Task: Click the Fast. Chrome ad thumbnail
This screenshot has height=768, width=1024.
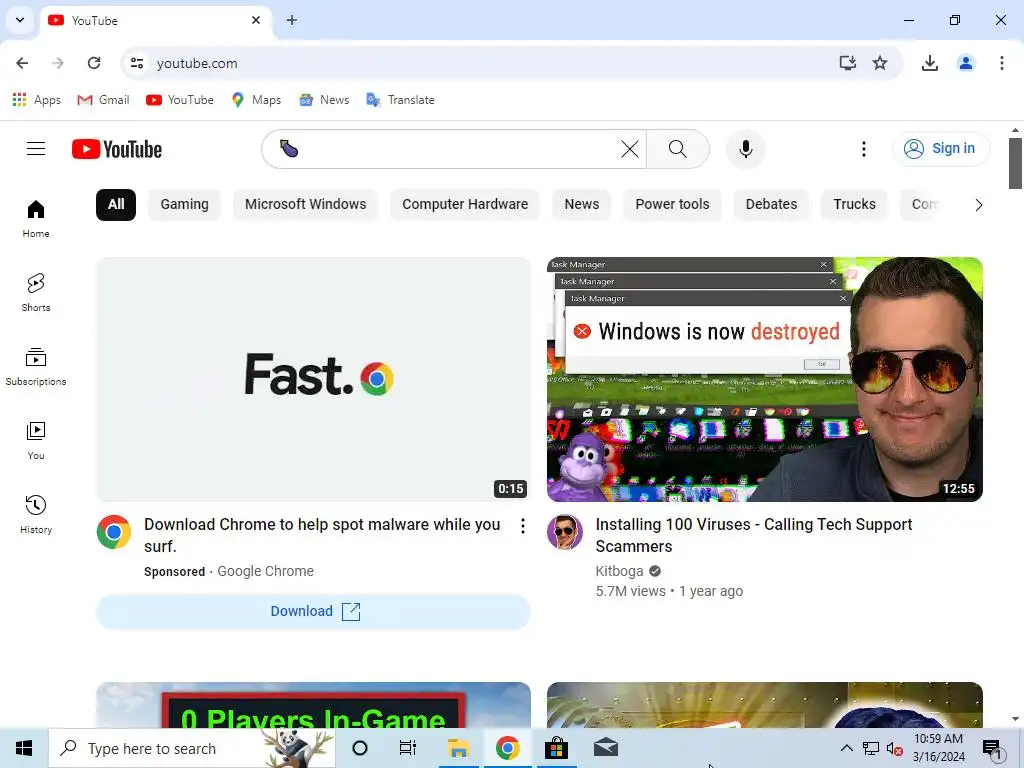Action: 313,379
